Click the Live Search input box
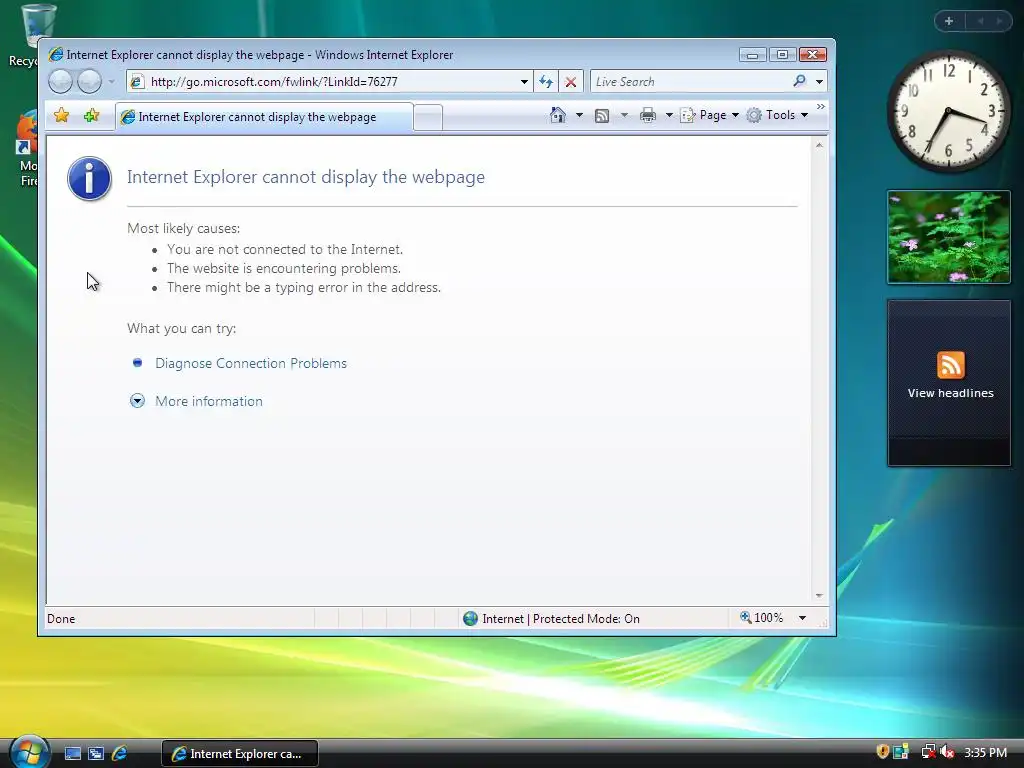This screenshot has width=1024, height=768. click(690, 82)
